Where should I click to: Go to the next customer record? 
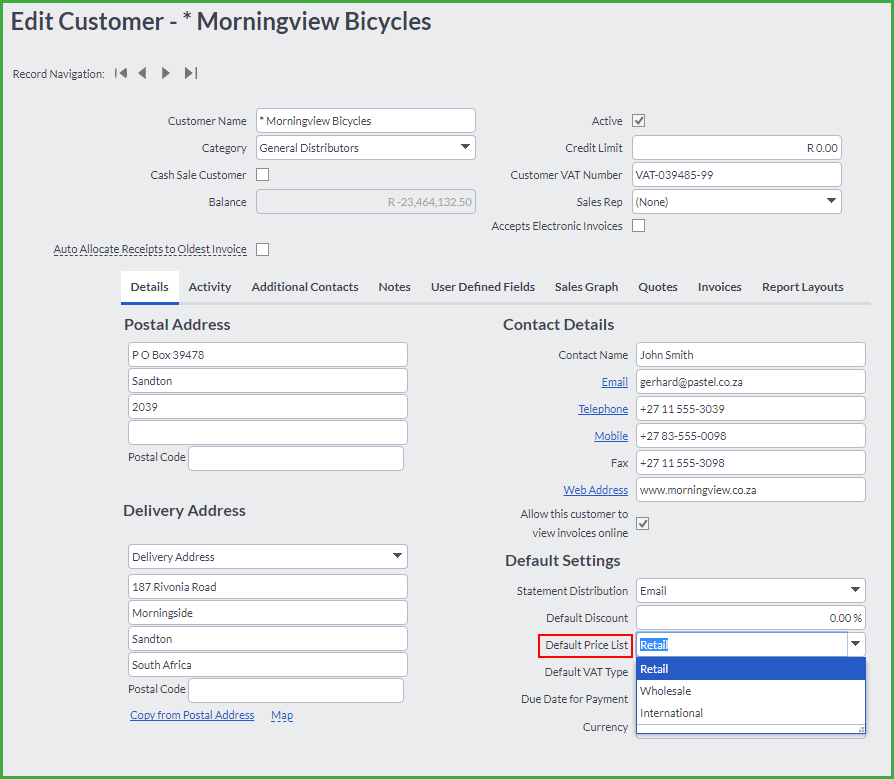165,73
